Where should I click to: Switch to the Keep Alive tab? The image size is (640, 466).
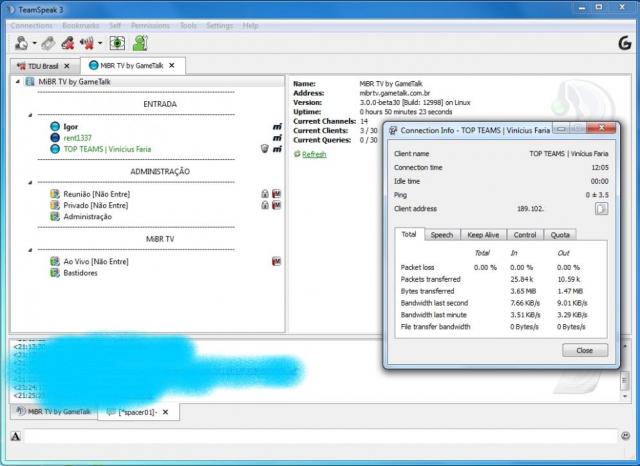coord(483,235)
